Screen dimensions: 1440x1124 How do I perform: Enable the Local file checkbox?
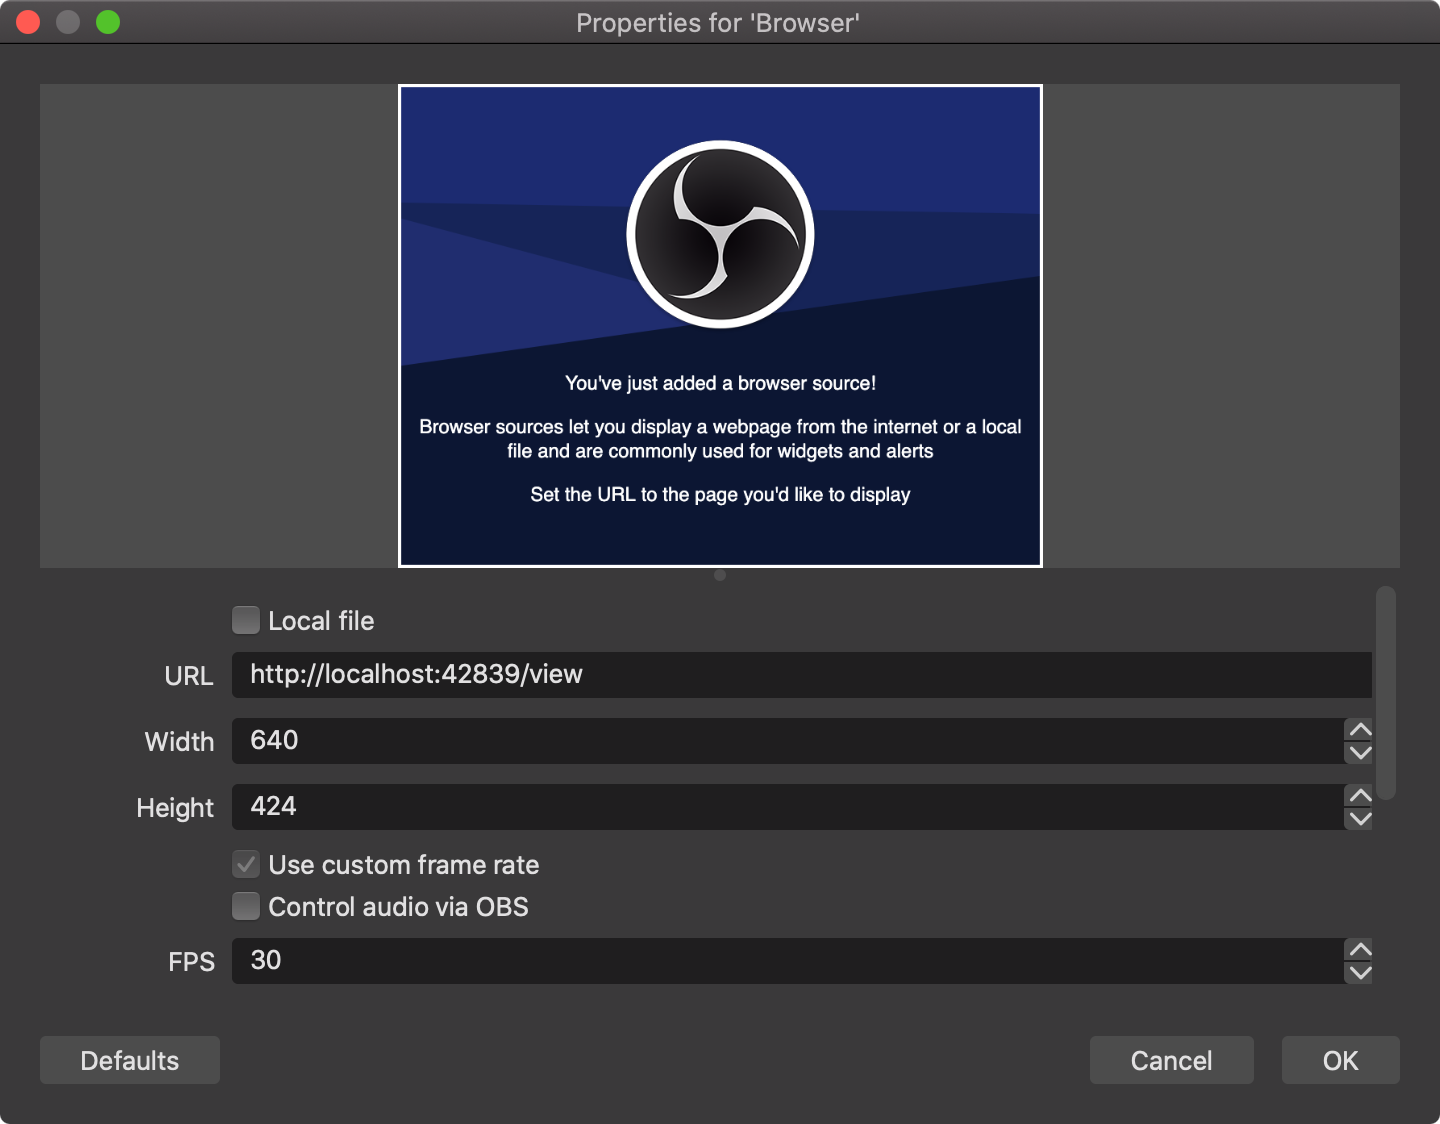(x=246, y=620)
